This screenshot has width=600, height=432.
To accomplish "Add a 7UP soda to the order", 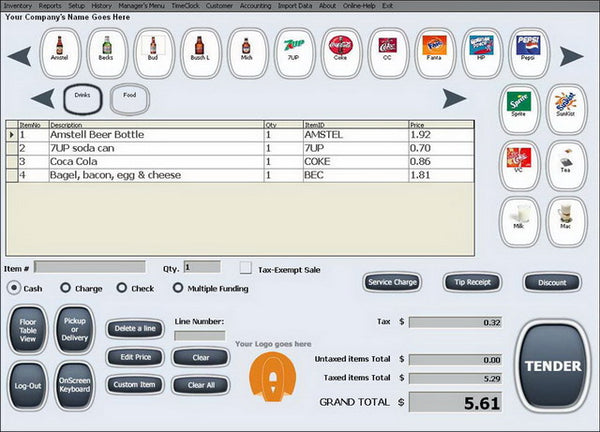I will click(x=295, y=53).
